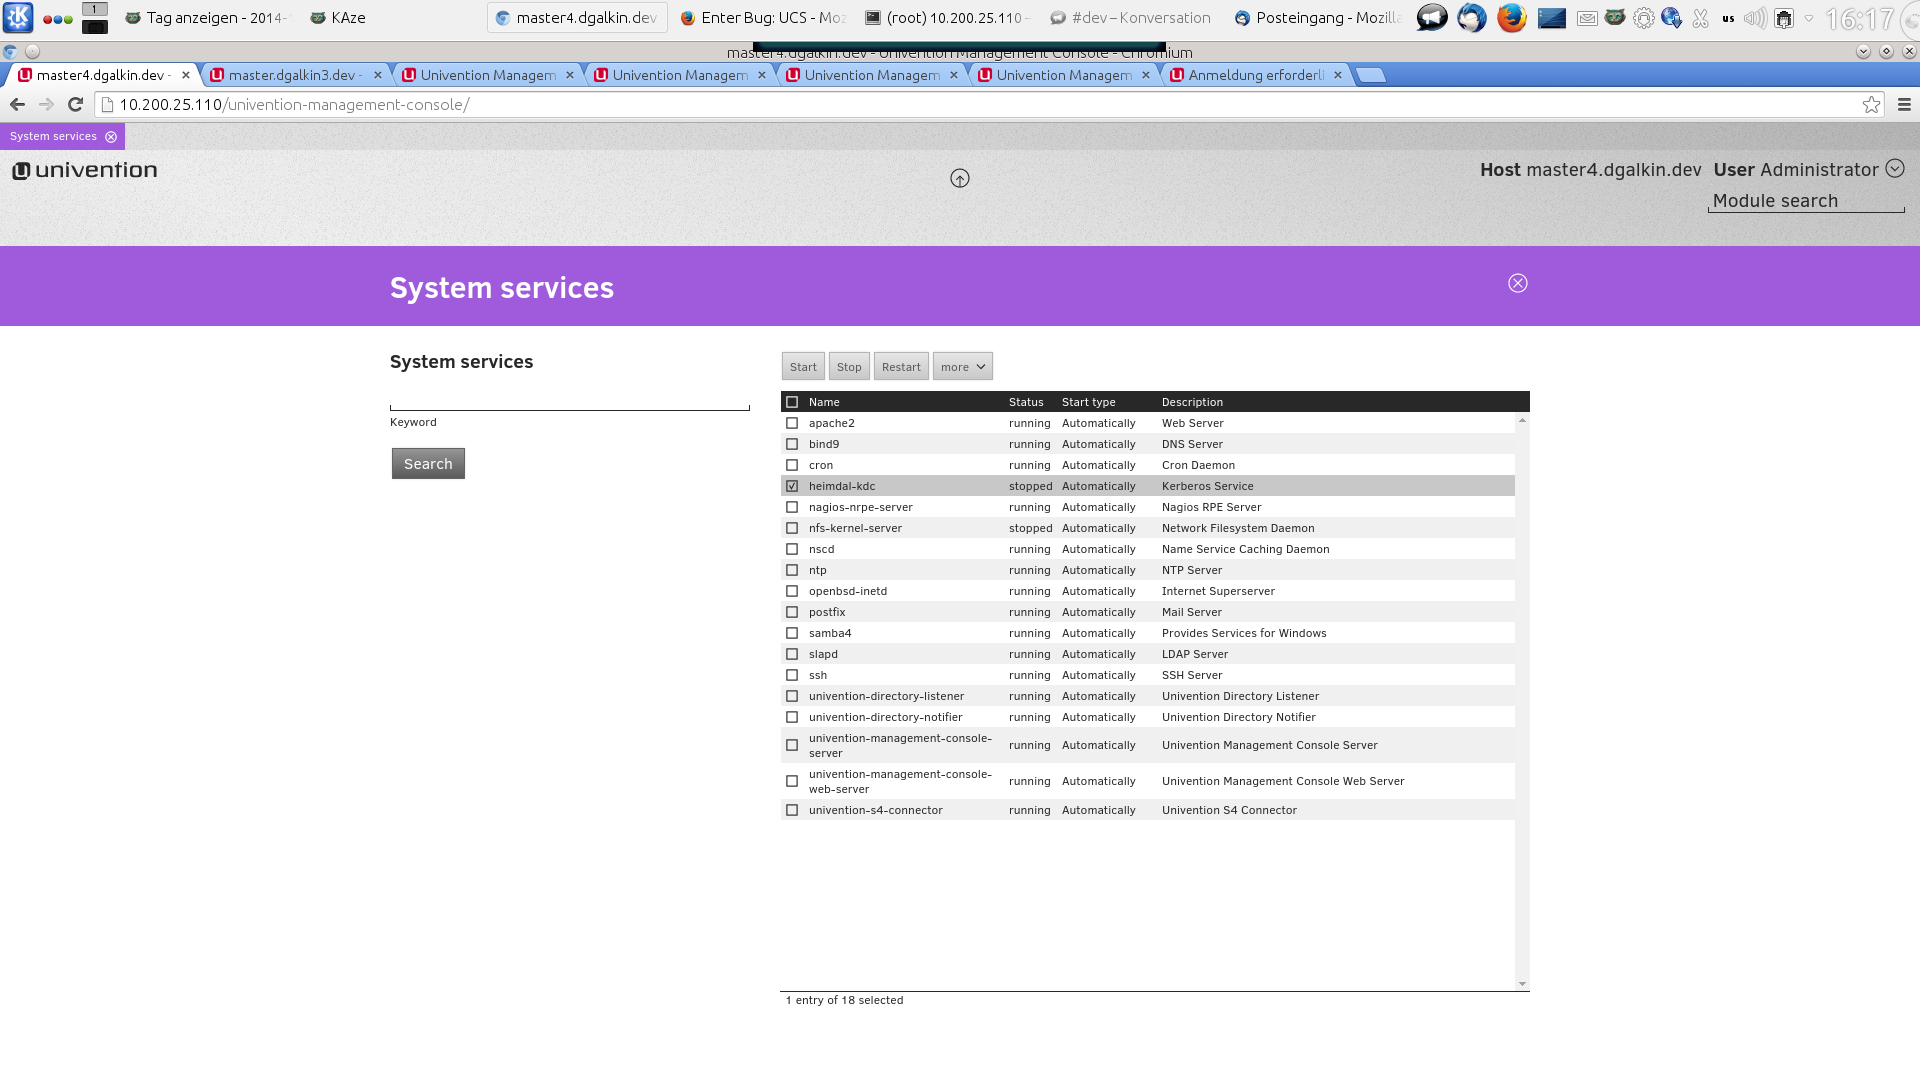The image size is (1920, 1080).
Task: Switch to Anmeldung erforderlich browser tab
Action: [1255, 75]
